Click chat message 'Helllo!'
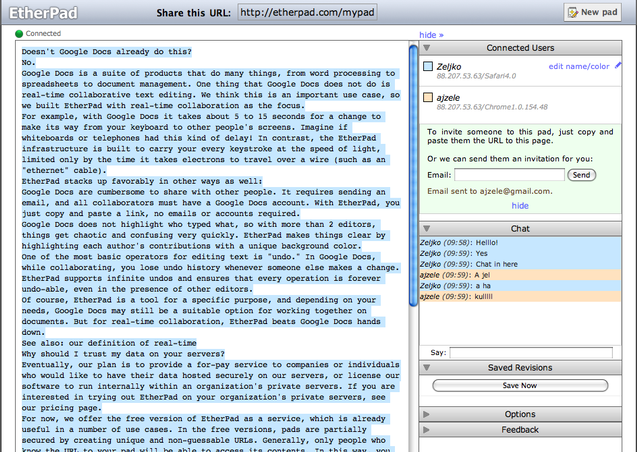Screen dimensions: 637x452 point(487,242)
